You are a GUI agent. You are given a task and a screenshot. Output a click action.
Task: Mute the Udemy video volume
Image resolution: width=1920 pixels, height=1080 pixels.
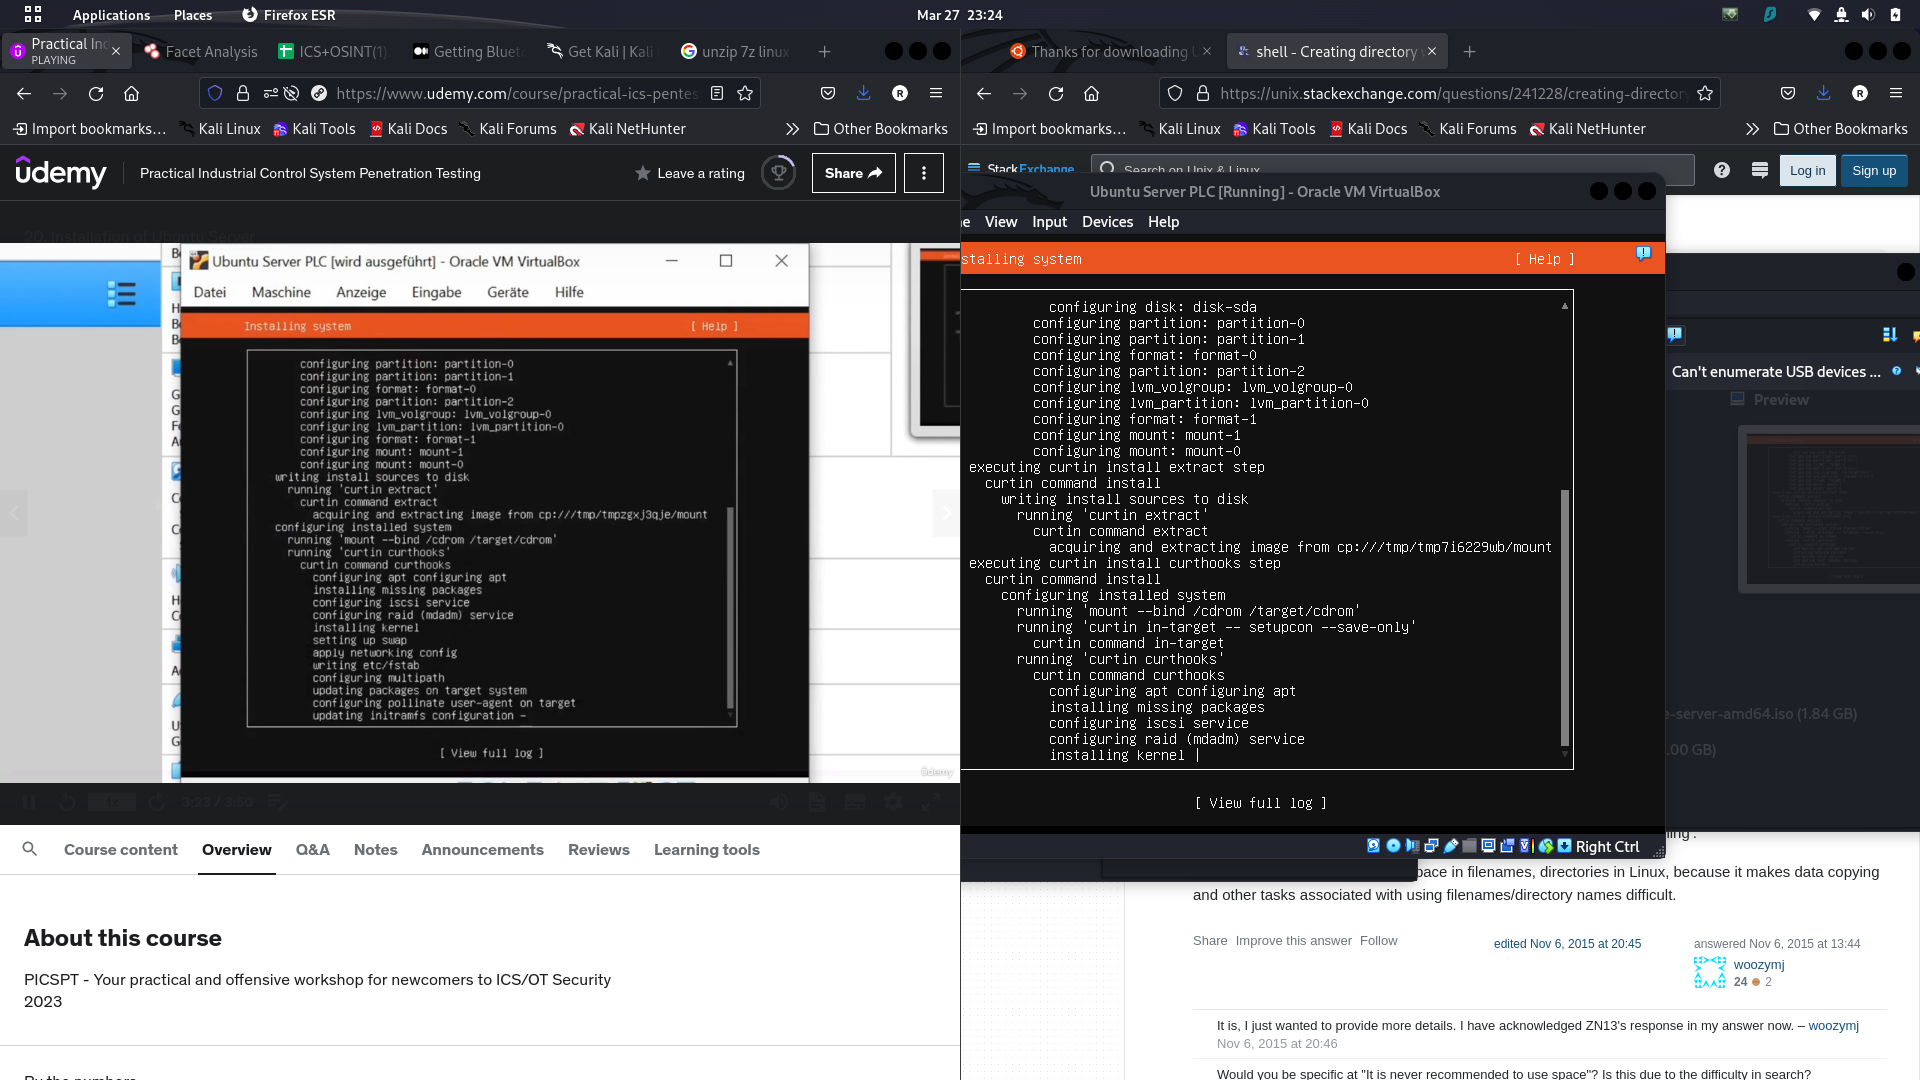coord(779,802)
